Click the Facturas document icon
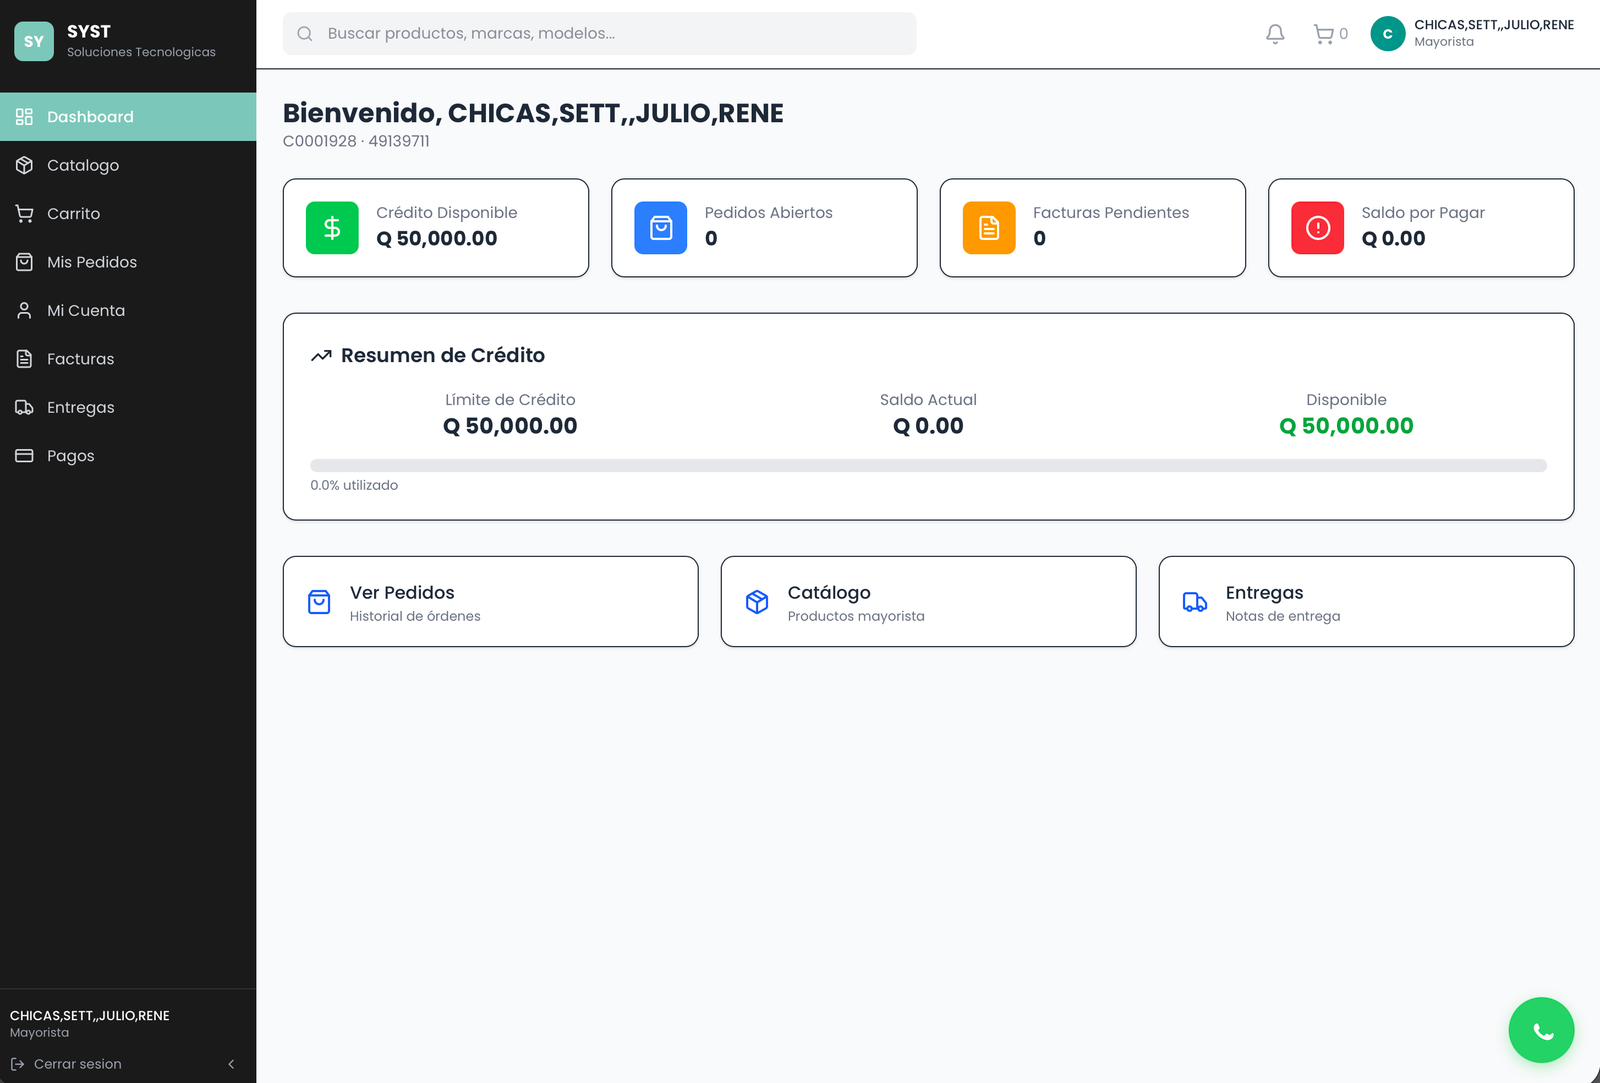The width and height of the screenshot is (1600, 1083). point(24,358)
